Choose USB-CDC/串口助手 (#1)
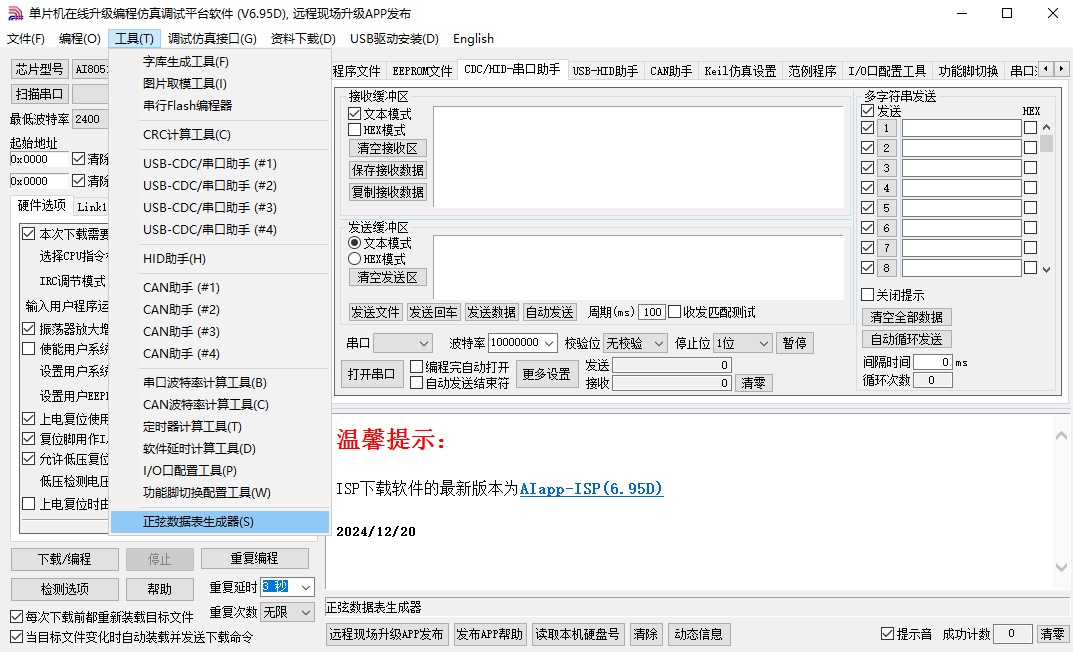This screenshot has height=652, width=1073. click(x=220, y=164)
